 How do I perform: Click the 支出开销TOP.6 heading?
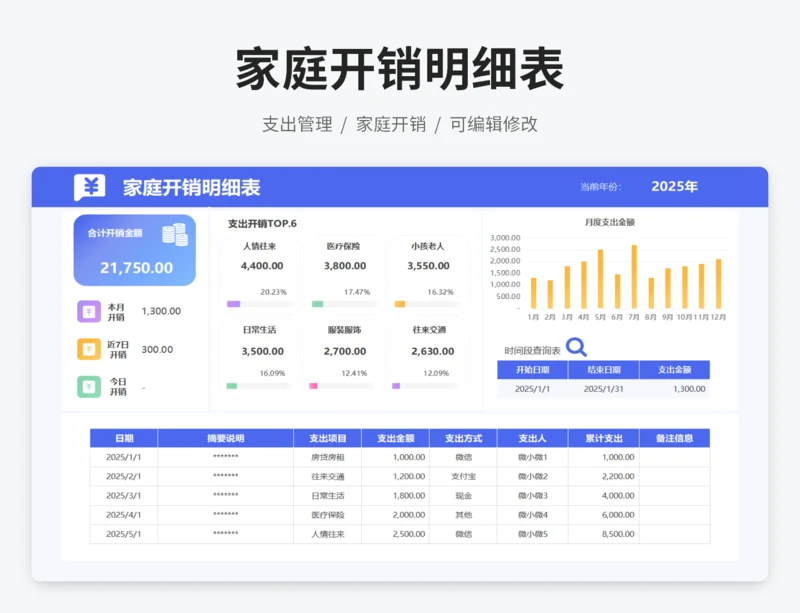tap(262, 224)
